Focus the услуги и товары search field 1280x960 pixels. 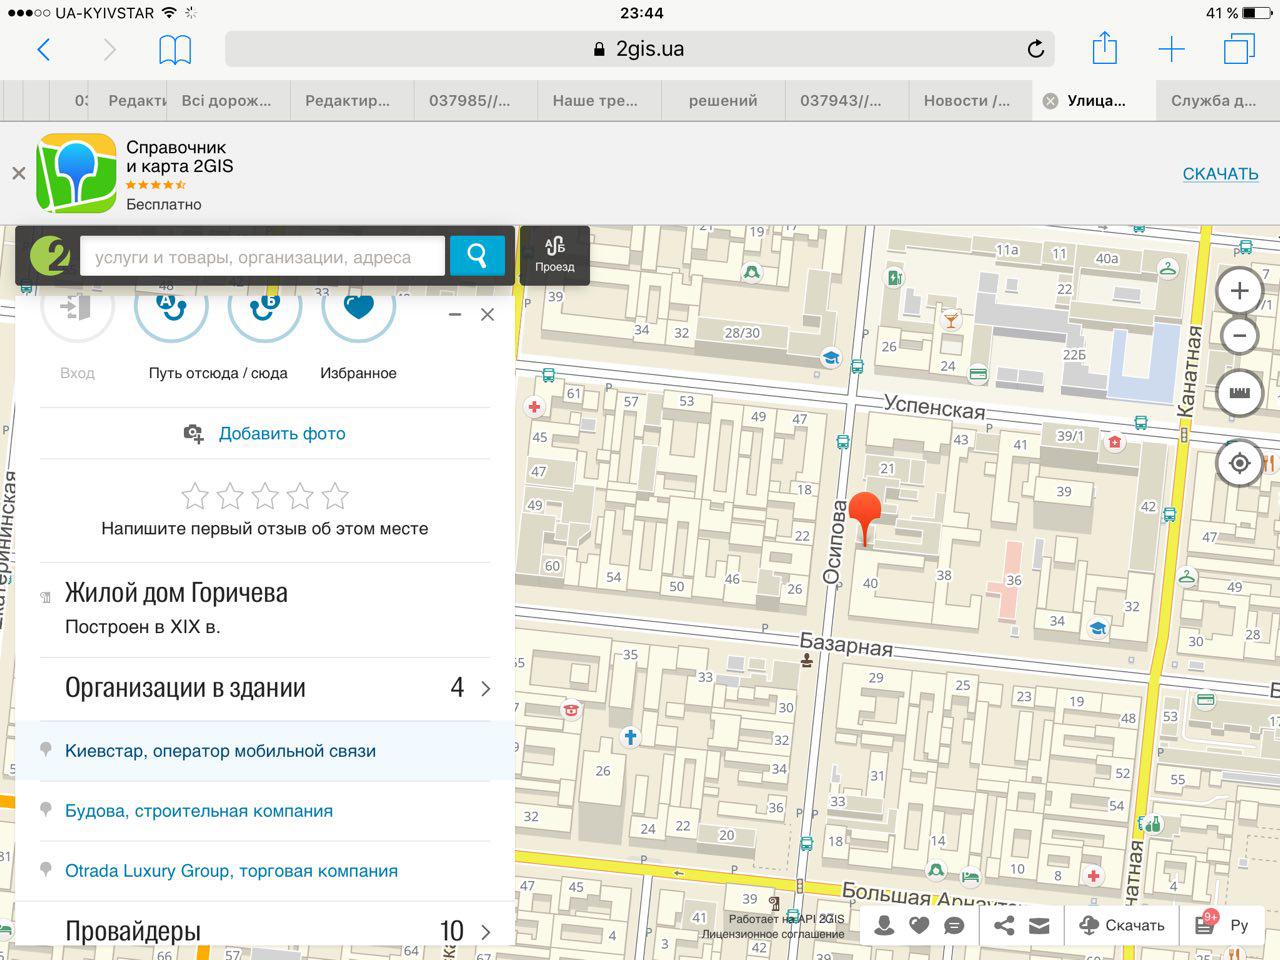click(262, 256)
